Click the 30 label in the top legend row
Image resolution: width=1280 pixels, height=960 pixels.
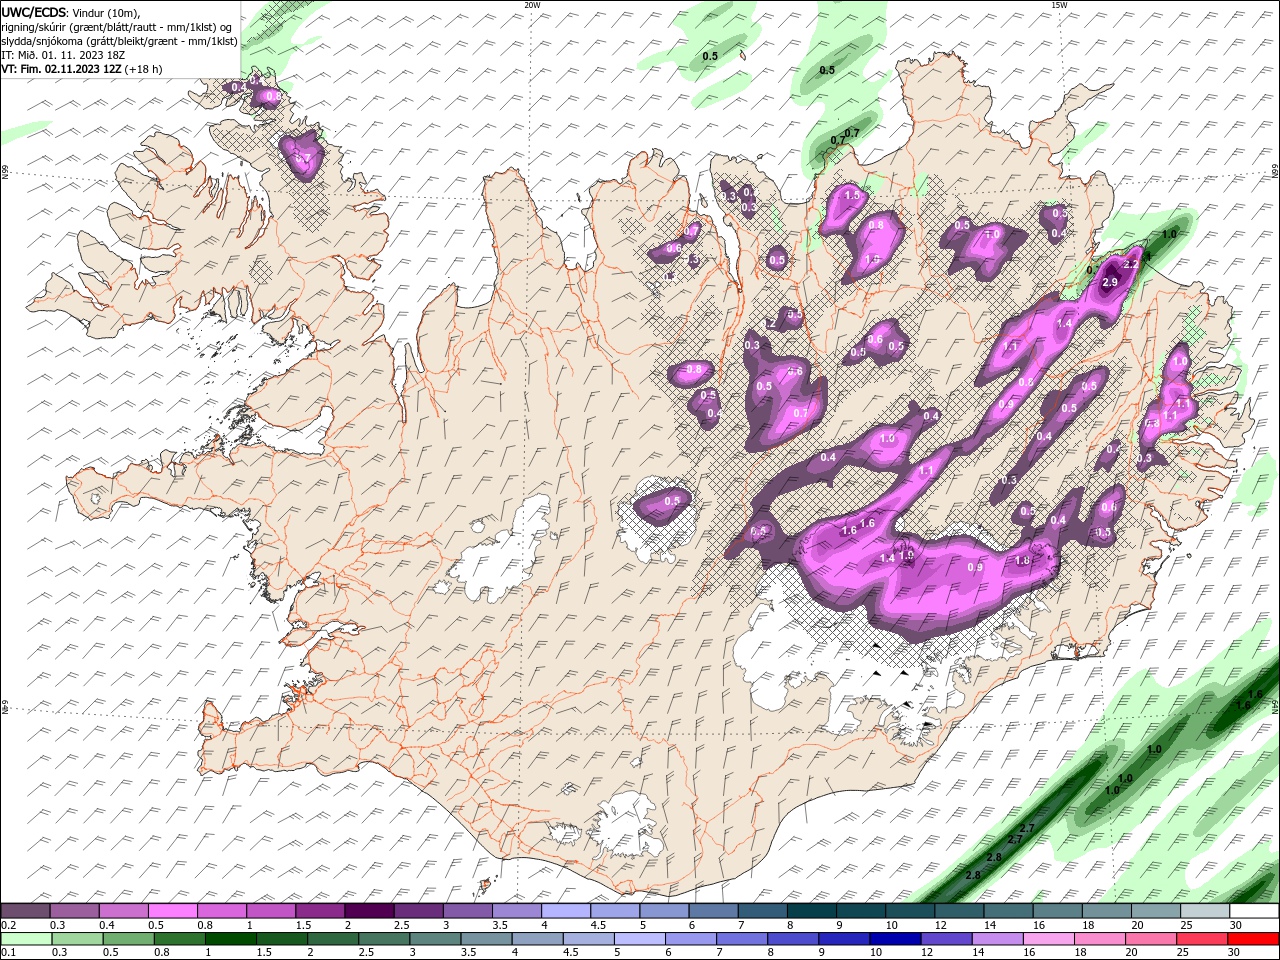[x=1236, y=925]
